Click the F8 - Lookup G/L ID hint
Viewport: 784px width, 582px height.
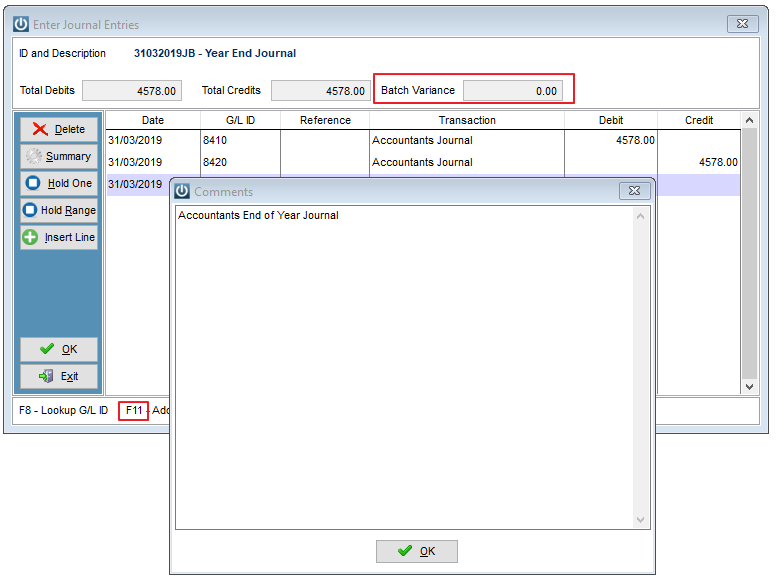pyautogui.click(x=64, y=410)
